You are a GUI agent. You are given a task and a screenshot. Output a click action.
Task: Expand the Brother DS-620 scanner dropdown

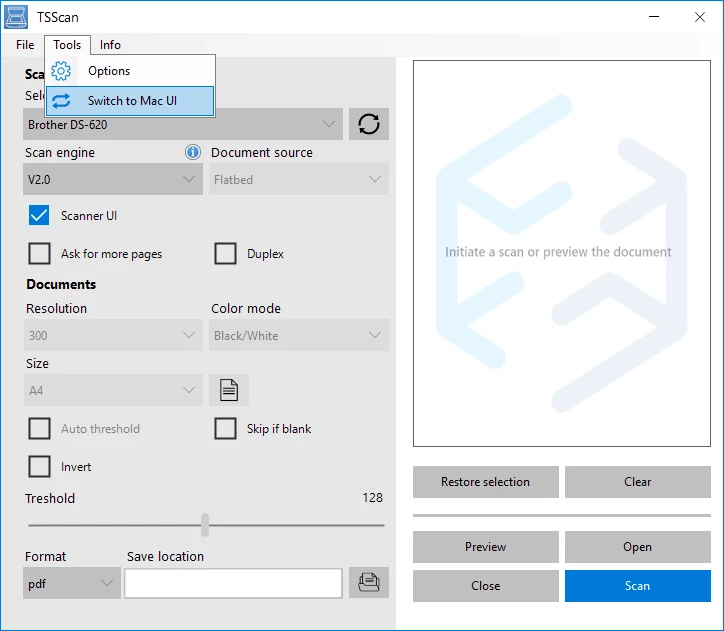[x=183, y=125]
